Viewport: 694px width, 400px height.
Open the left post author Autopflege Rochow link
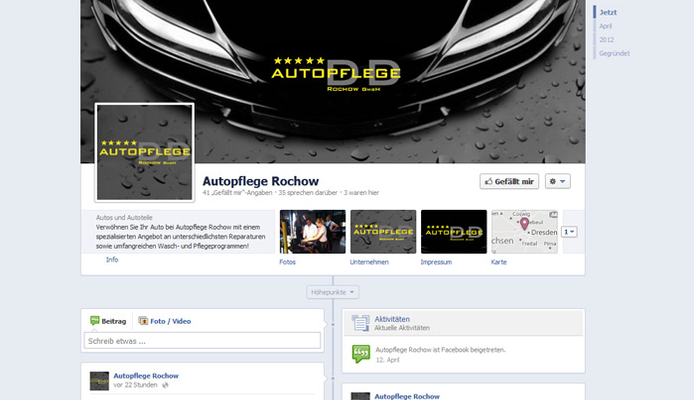click(x=146, y=376)
